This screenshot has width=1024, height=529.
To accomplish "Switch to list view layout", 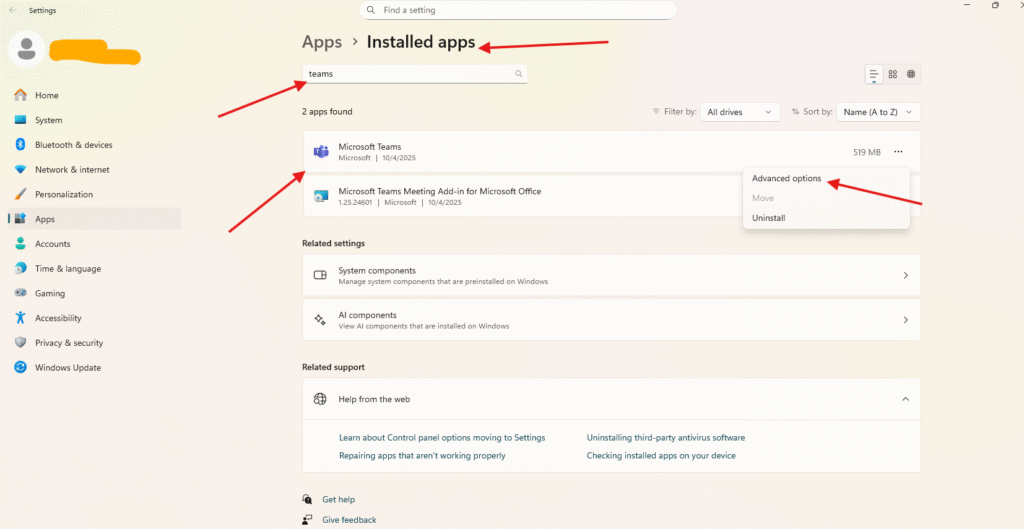I will coord(874,75).
